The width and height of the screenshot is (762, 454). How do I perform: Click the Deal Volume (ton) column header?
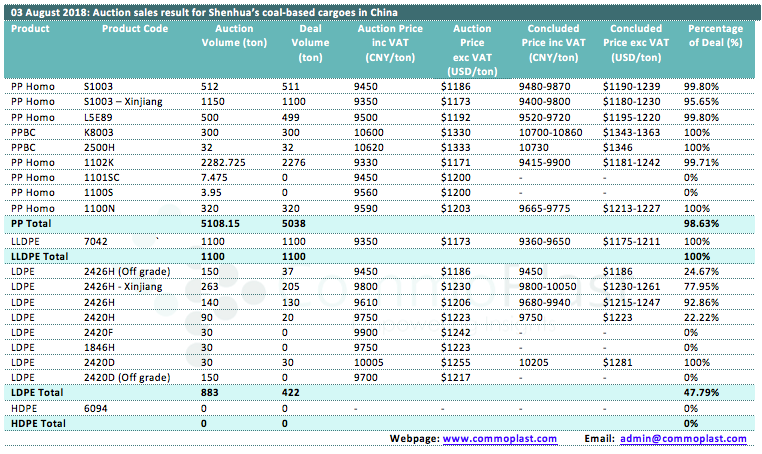point(310,43)
